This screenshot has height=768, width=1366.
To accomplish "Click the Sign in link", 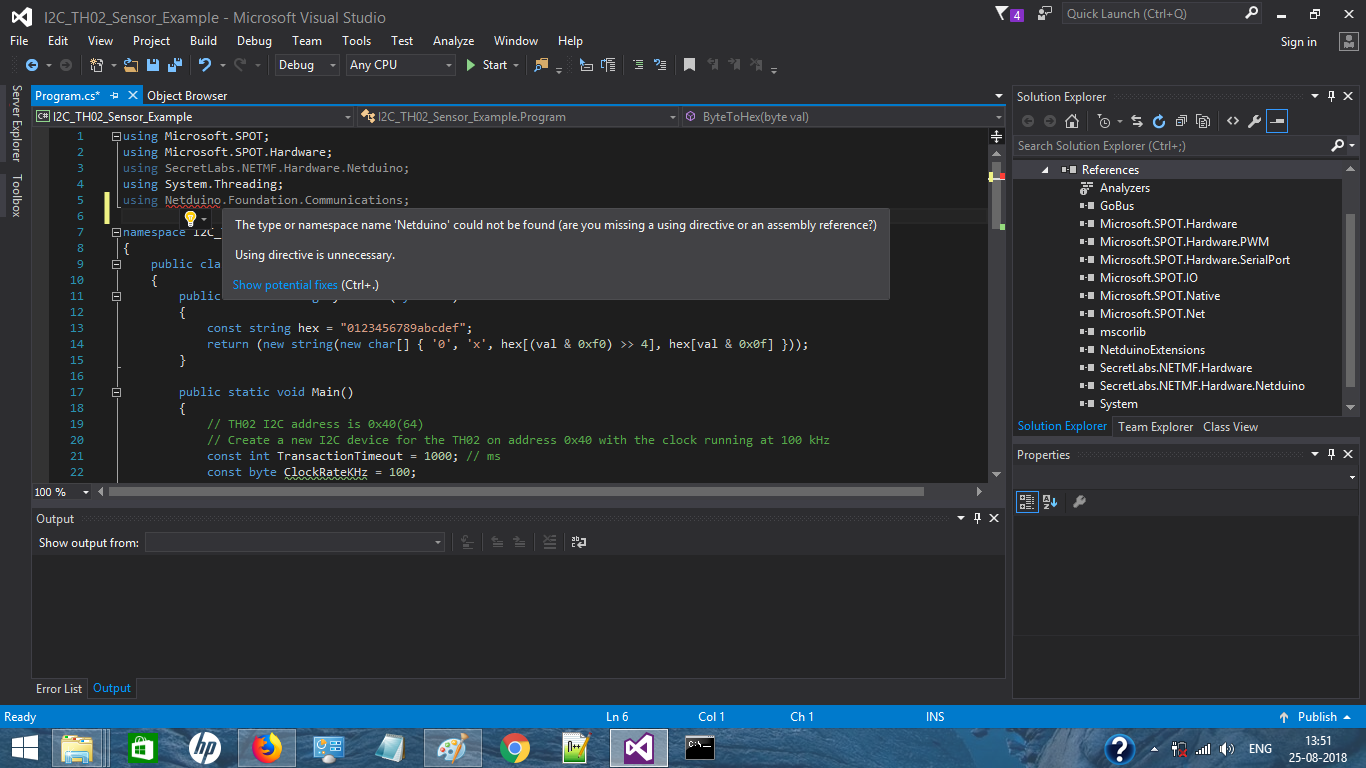I will 1298,42.
